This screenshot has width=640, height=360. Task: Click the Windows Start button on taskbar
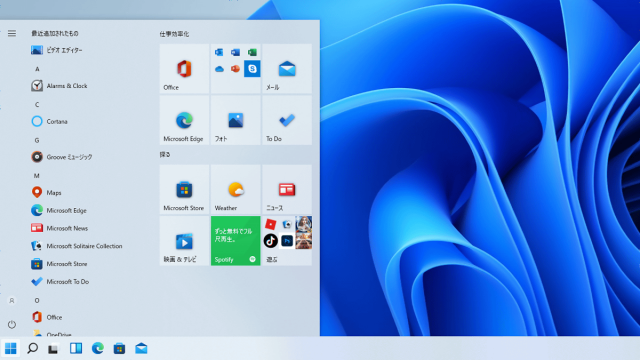tap(11, 348)
